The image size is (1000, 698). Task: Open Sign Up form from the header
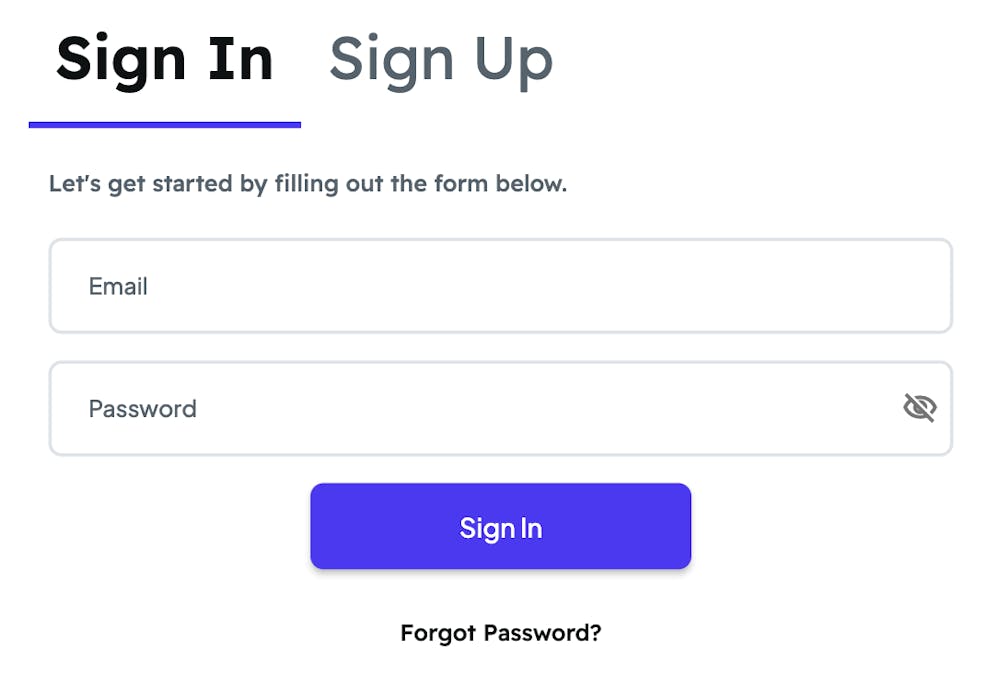coord(441,60)
